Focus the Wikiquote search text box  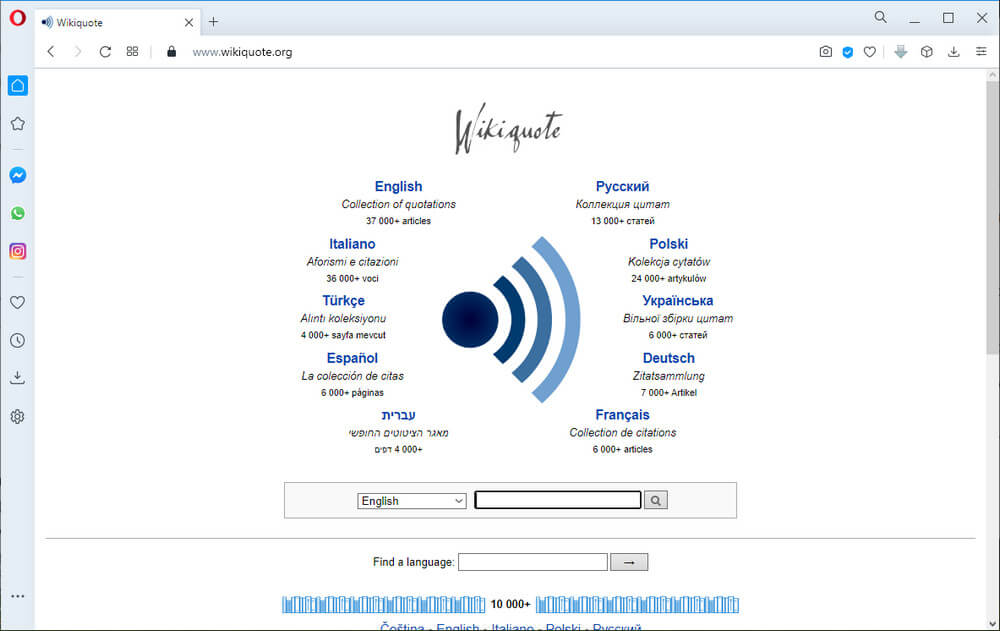pos(558,500)
